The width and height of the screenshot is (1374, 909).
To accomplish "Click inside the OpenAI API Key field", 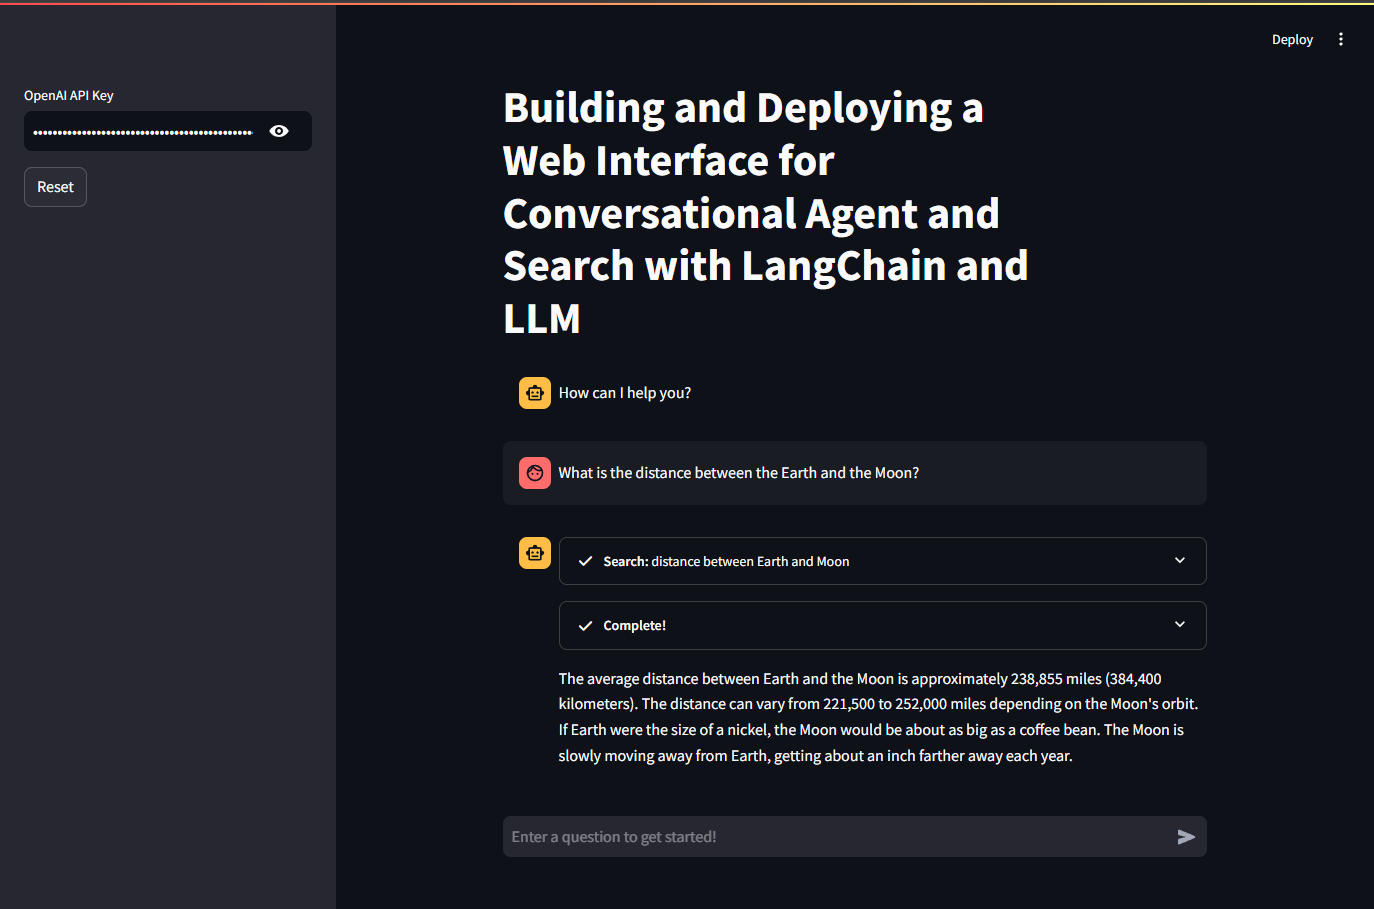I will (x=143, y=131).
